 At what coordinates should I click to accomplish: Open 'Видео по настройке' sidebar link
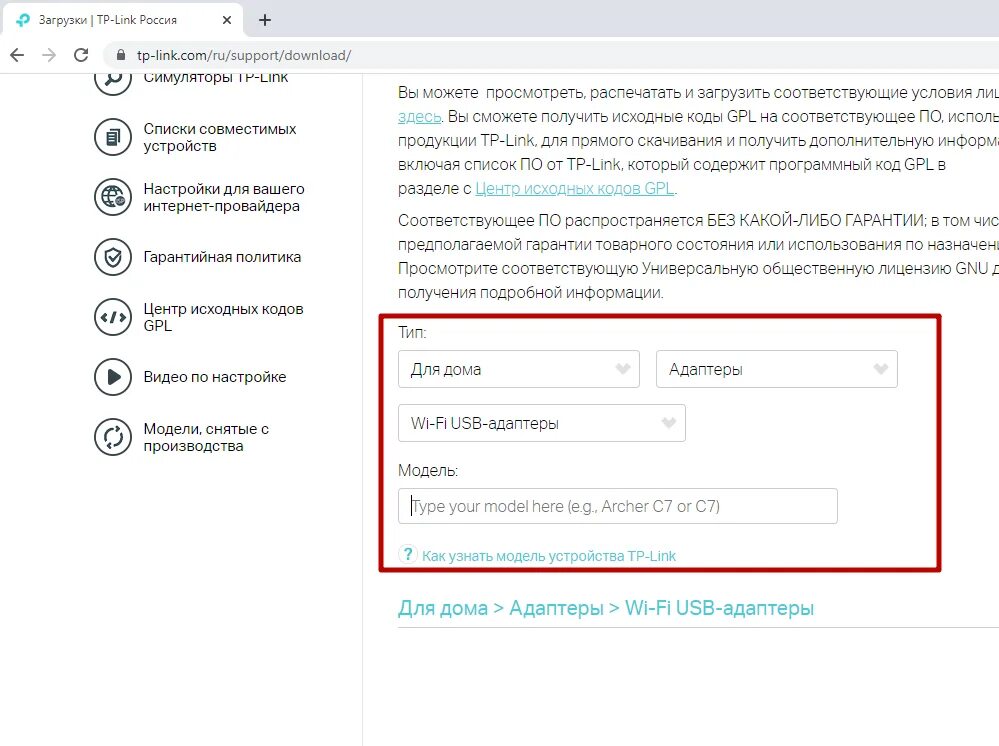[215, 377]
